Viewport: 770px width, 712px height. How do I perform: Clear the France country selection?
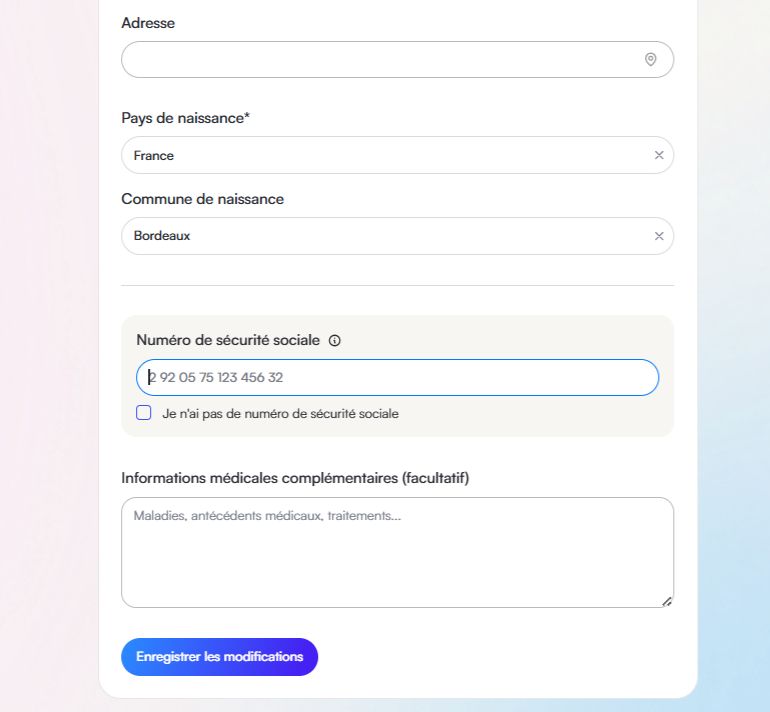click(x=659, y=155)
